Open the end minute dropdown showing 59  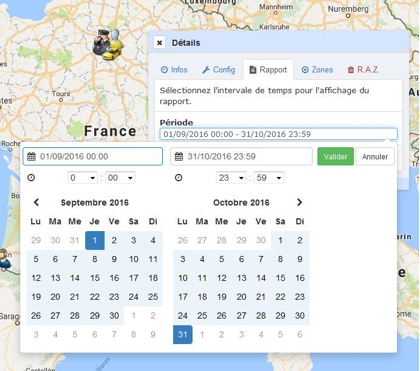[269, 178]
